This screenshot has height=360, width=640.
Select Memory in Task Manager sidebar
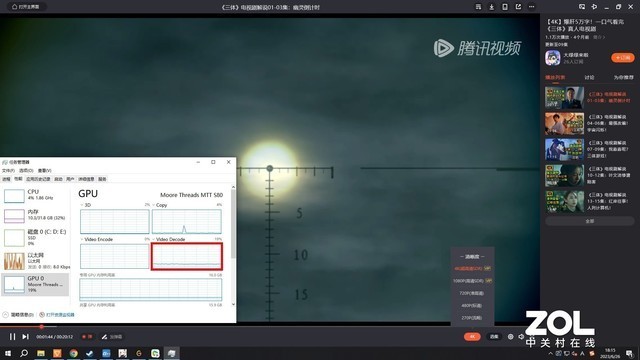coord(35,215)
